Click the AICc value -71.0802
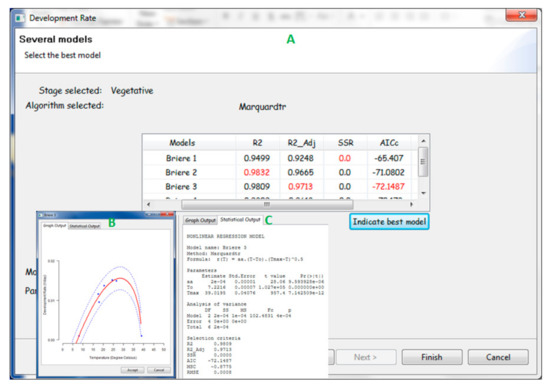 (388, 172)
